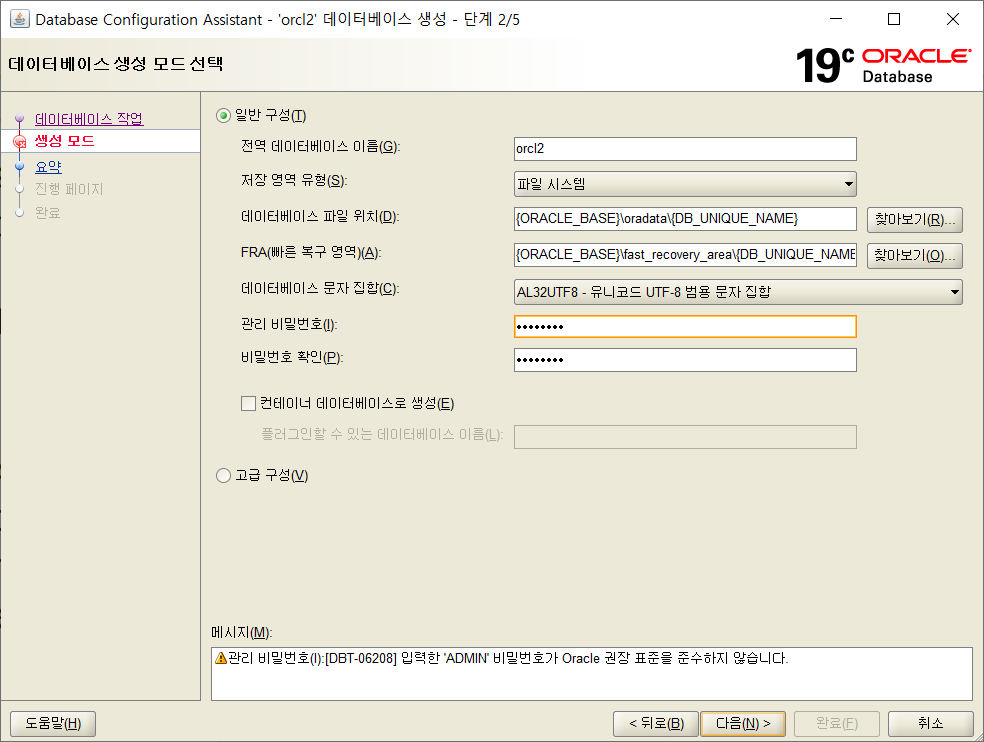This screenshot has height=742, width=984.
Task: Focus the 관리 비밀번호 field
Action: pyautogui.click(x=685, y=326)
